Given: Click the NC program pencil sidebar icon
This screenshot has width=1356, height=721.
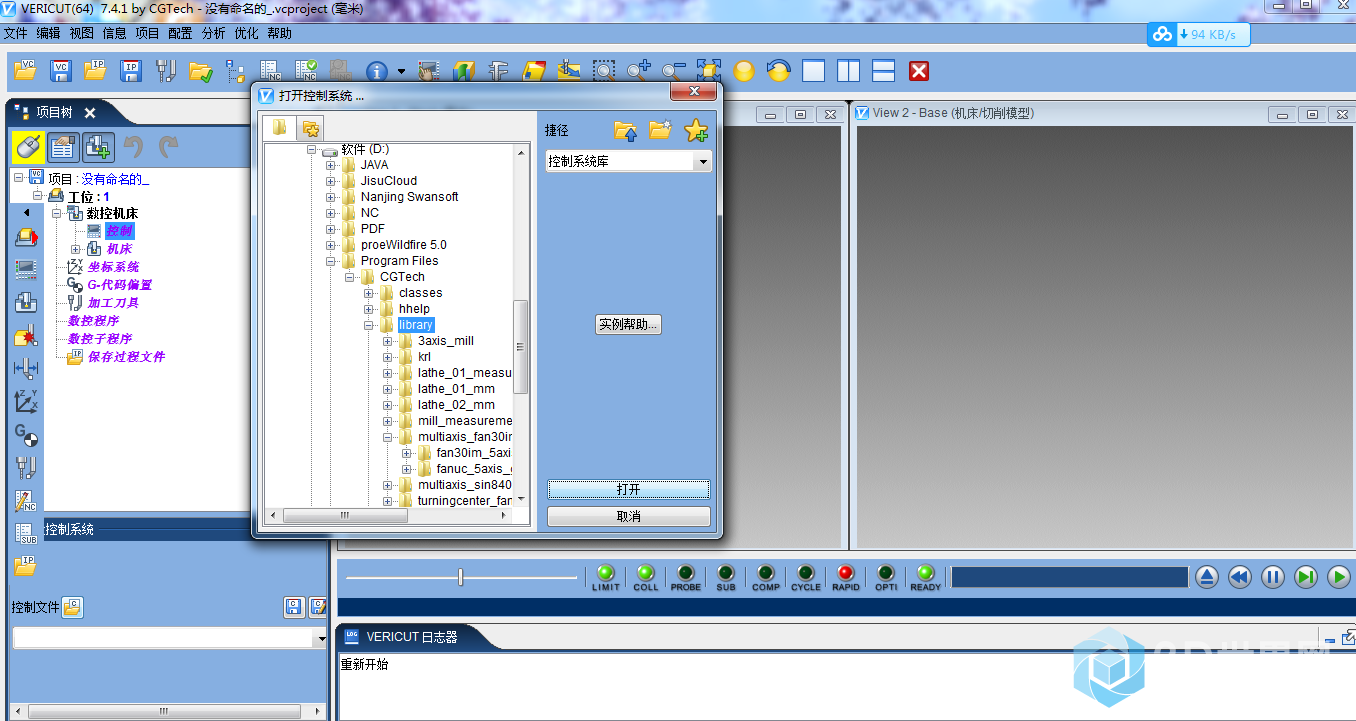Looking at the screenshot, I should pyautogui.click(x=26, y=501).
